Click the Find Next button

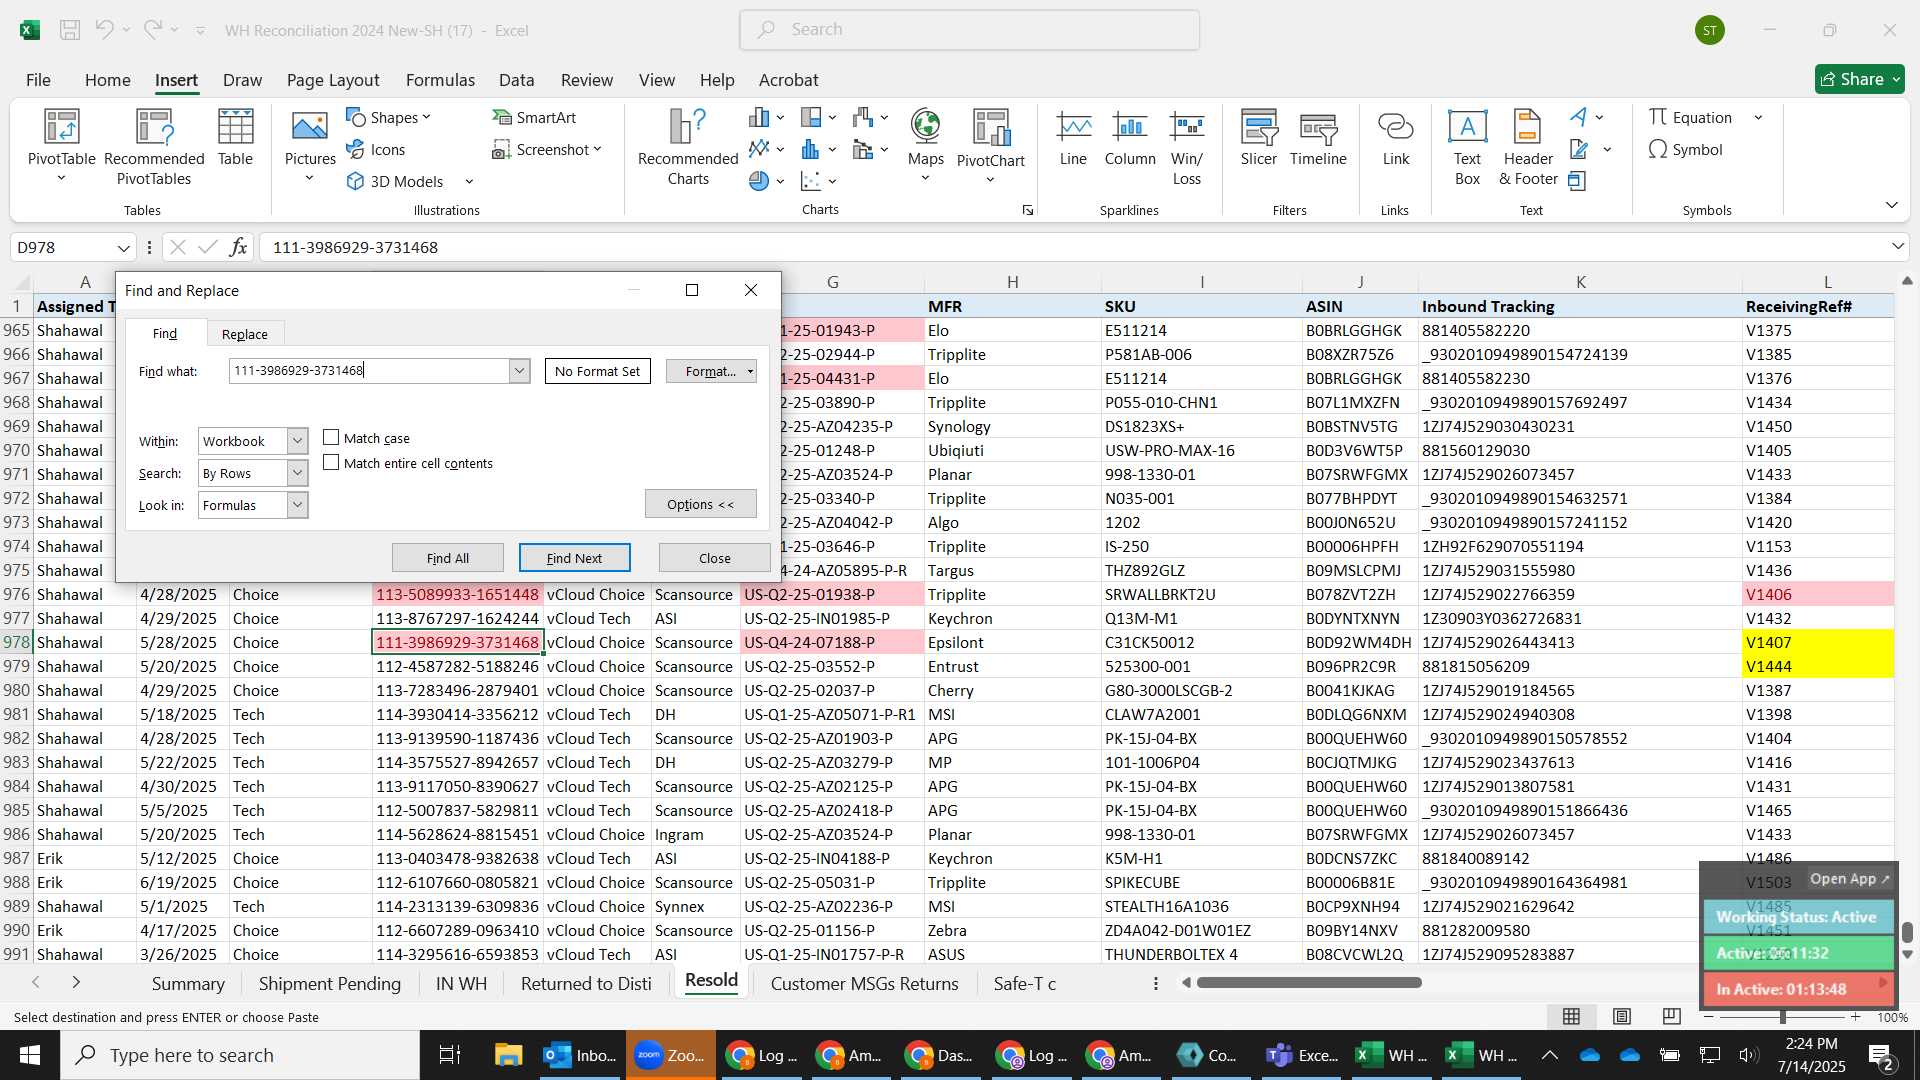pyautogui.click(x=574, y=558)
